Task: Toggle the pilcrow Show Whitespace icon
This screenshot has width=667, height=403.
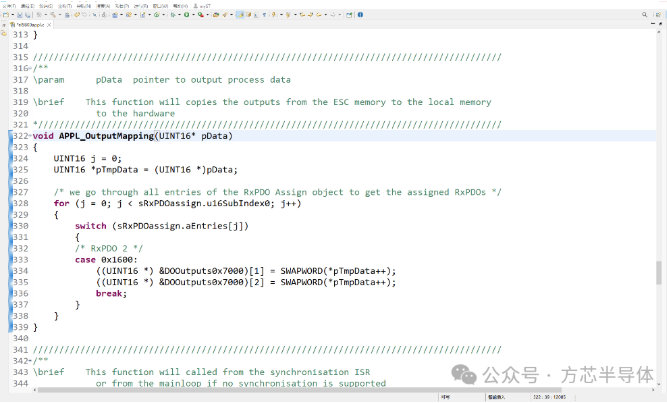Action: [265, 14]
